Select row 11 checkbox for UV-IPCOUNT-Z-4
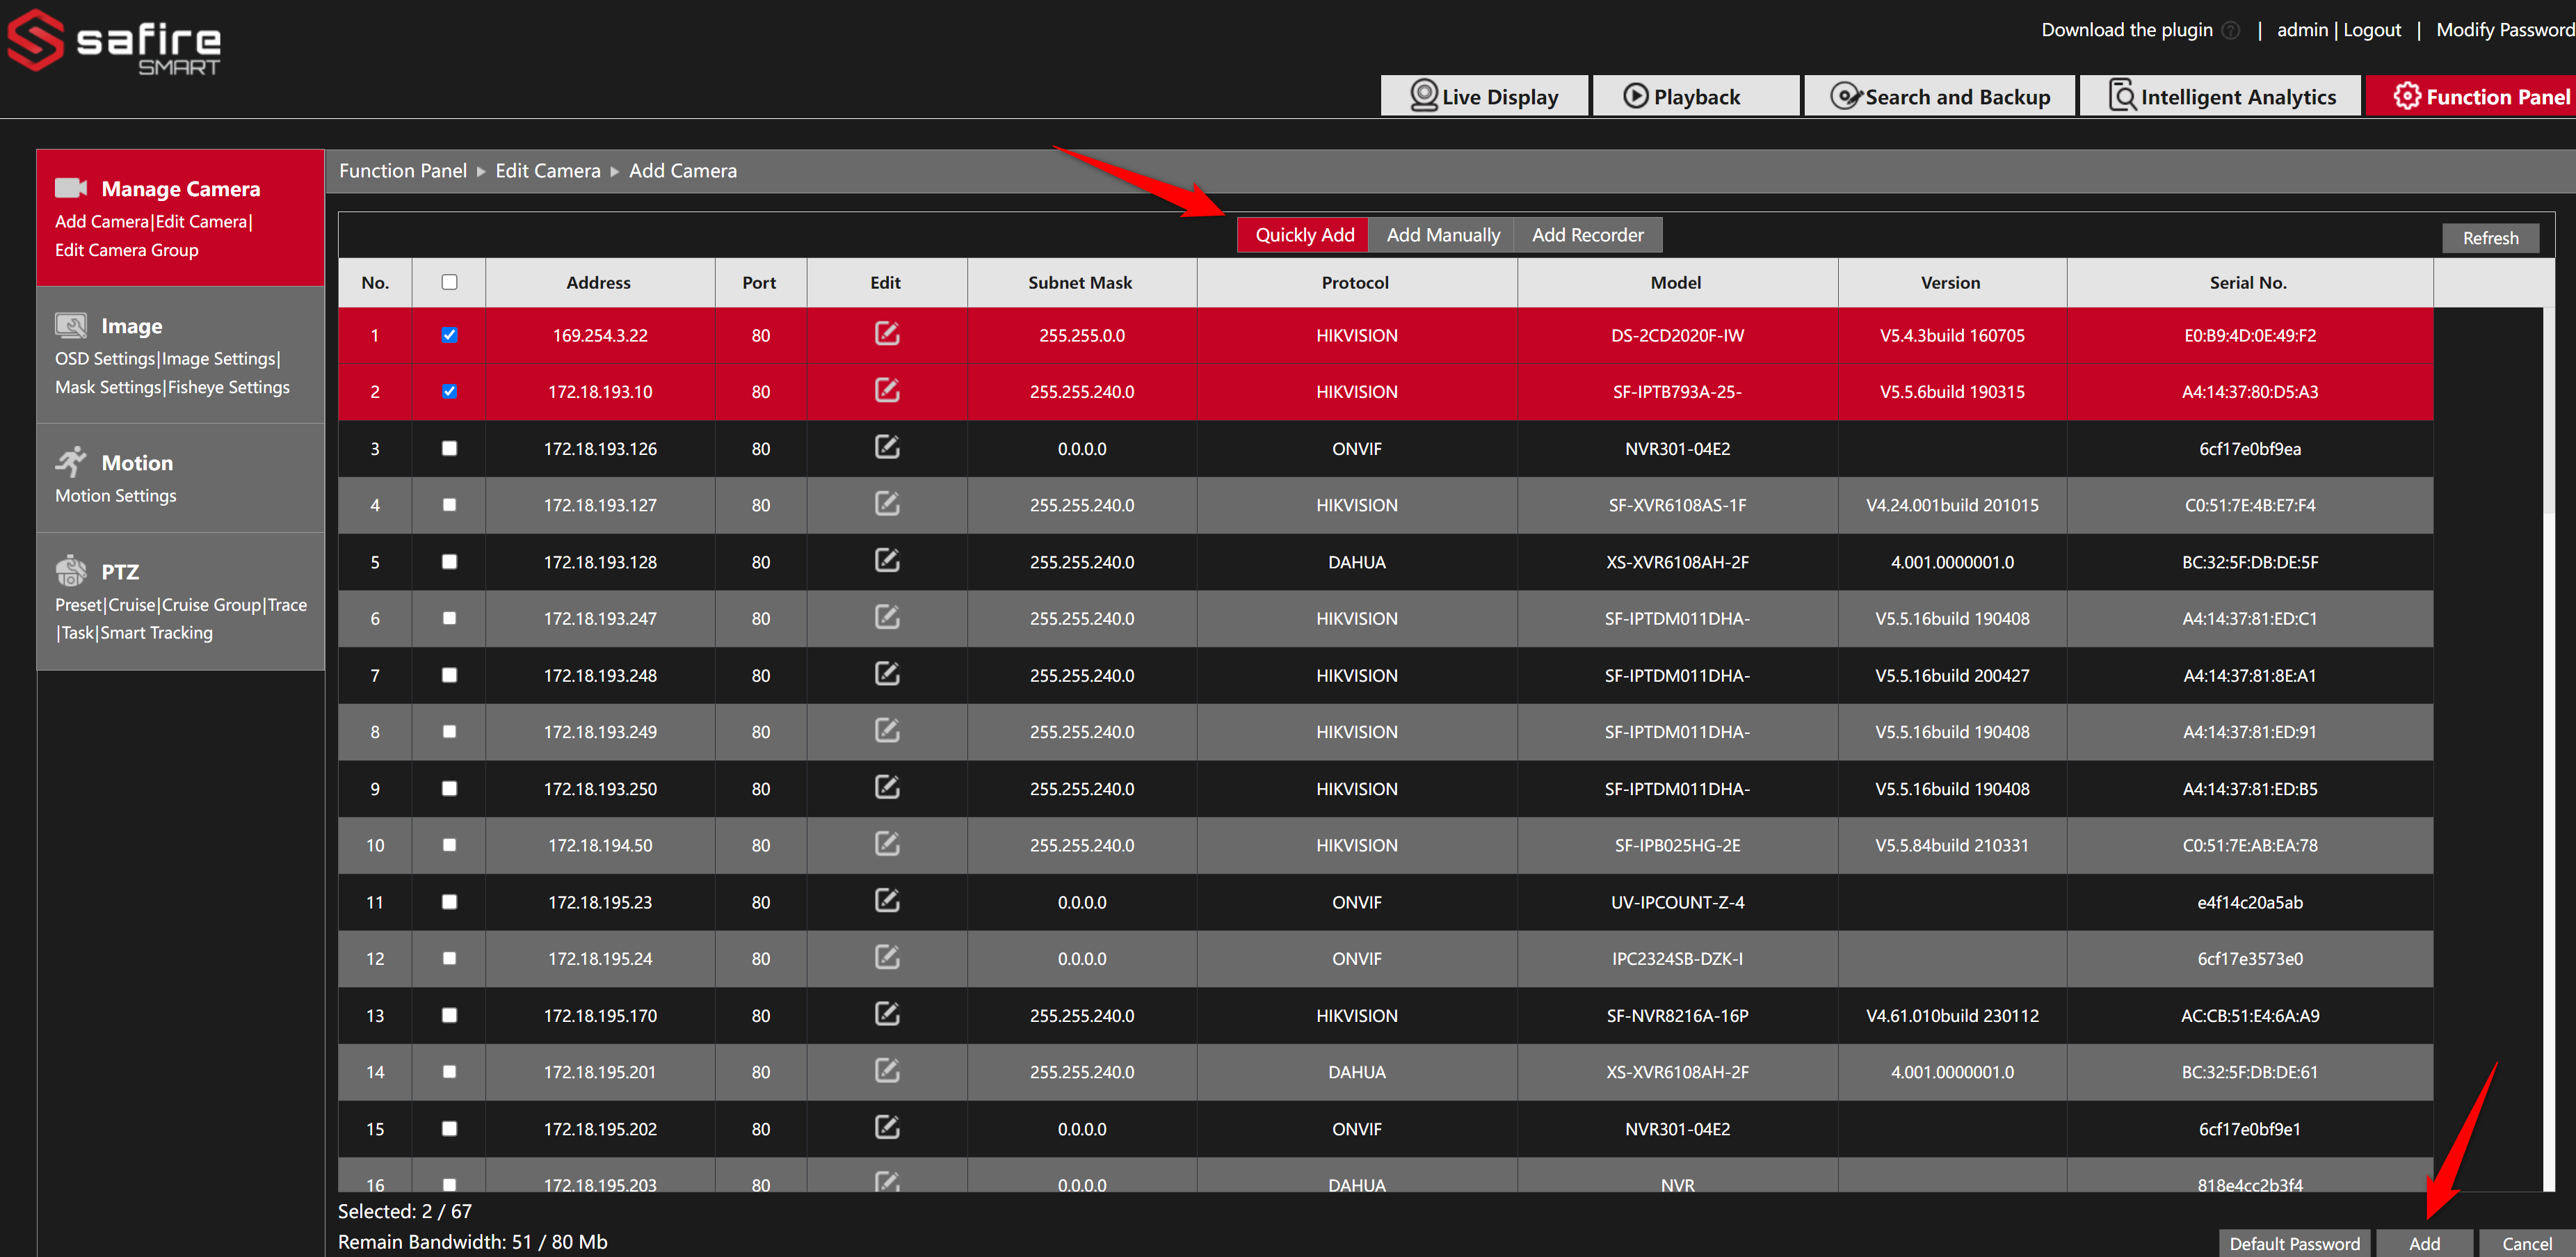 coord(449,901)
